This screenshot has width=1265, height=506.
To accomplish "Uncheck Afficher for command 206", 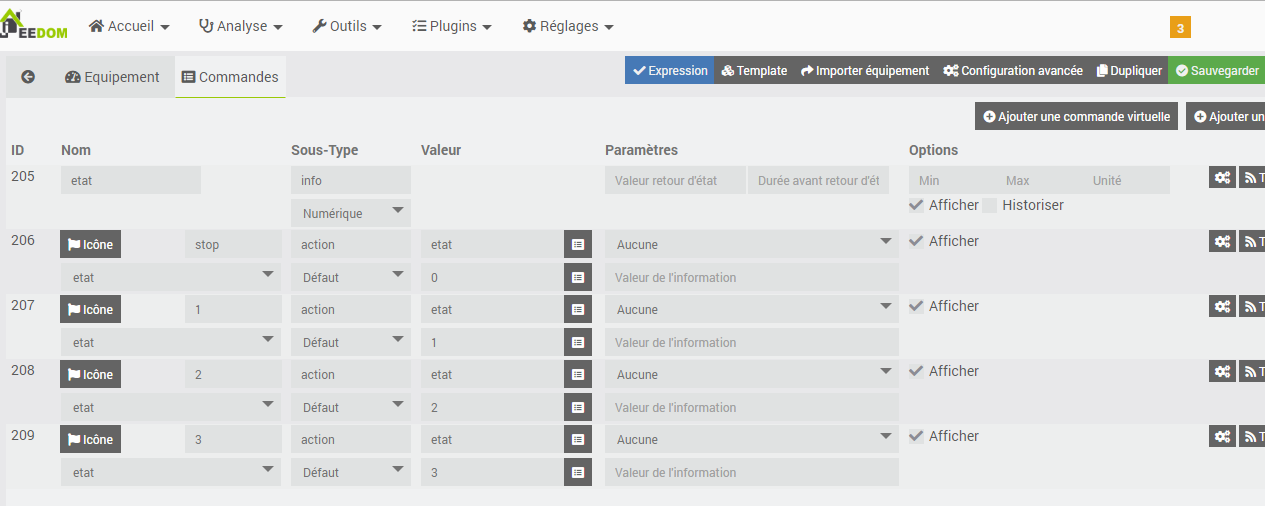I will (x=917, y=241).
